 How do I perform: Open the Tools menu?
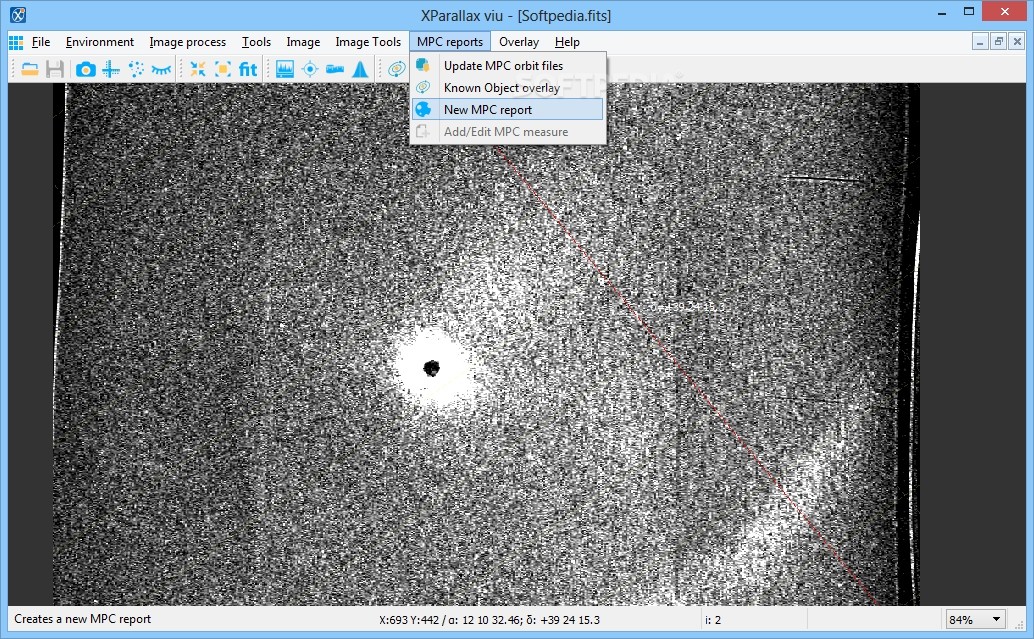[x=256, y=42]
